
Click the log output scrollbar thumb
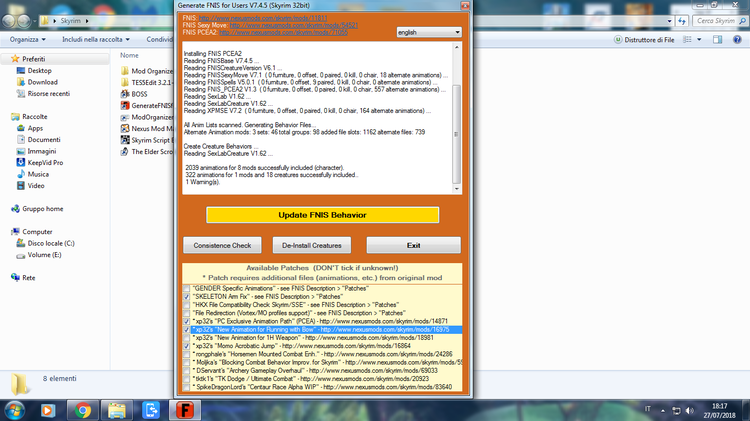point(456,134)
